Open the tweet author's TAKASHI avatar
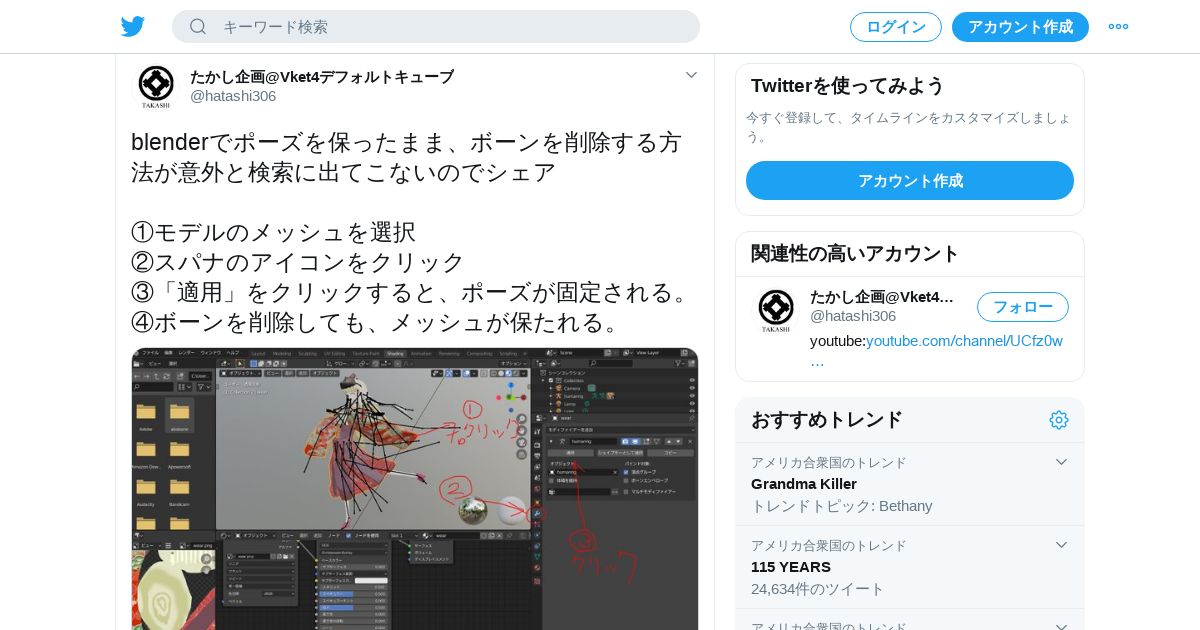Screen dimensions: 1200x630 coord(156,87)
